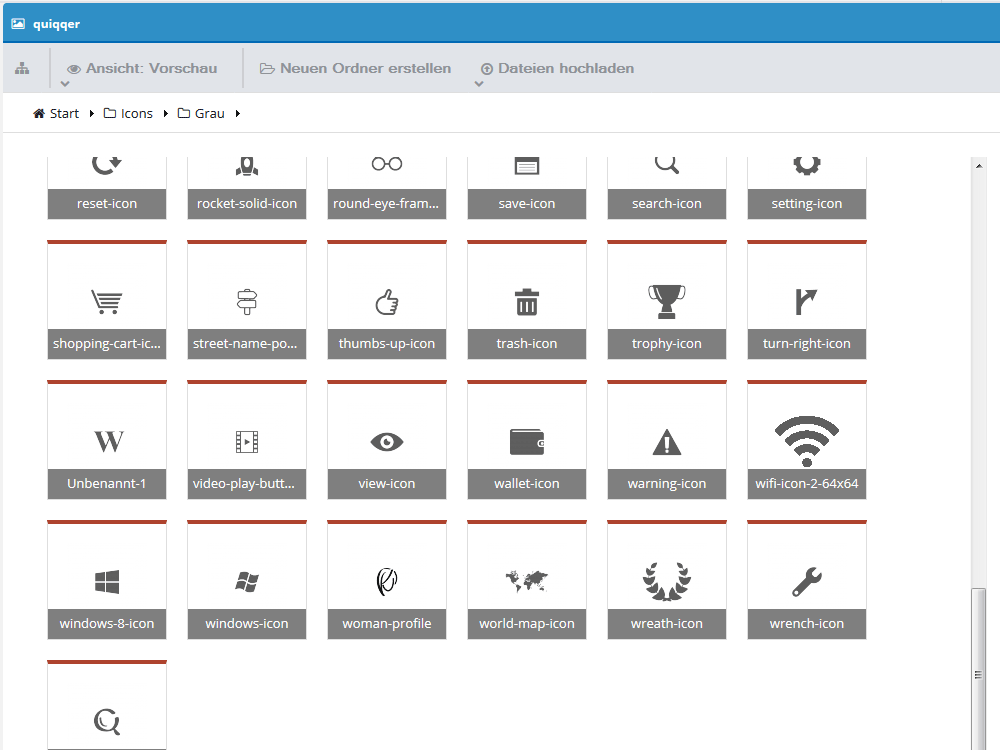Expand arrow after Icons breadcrumb
Screen dimensions: 1000x750
166,114
